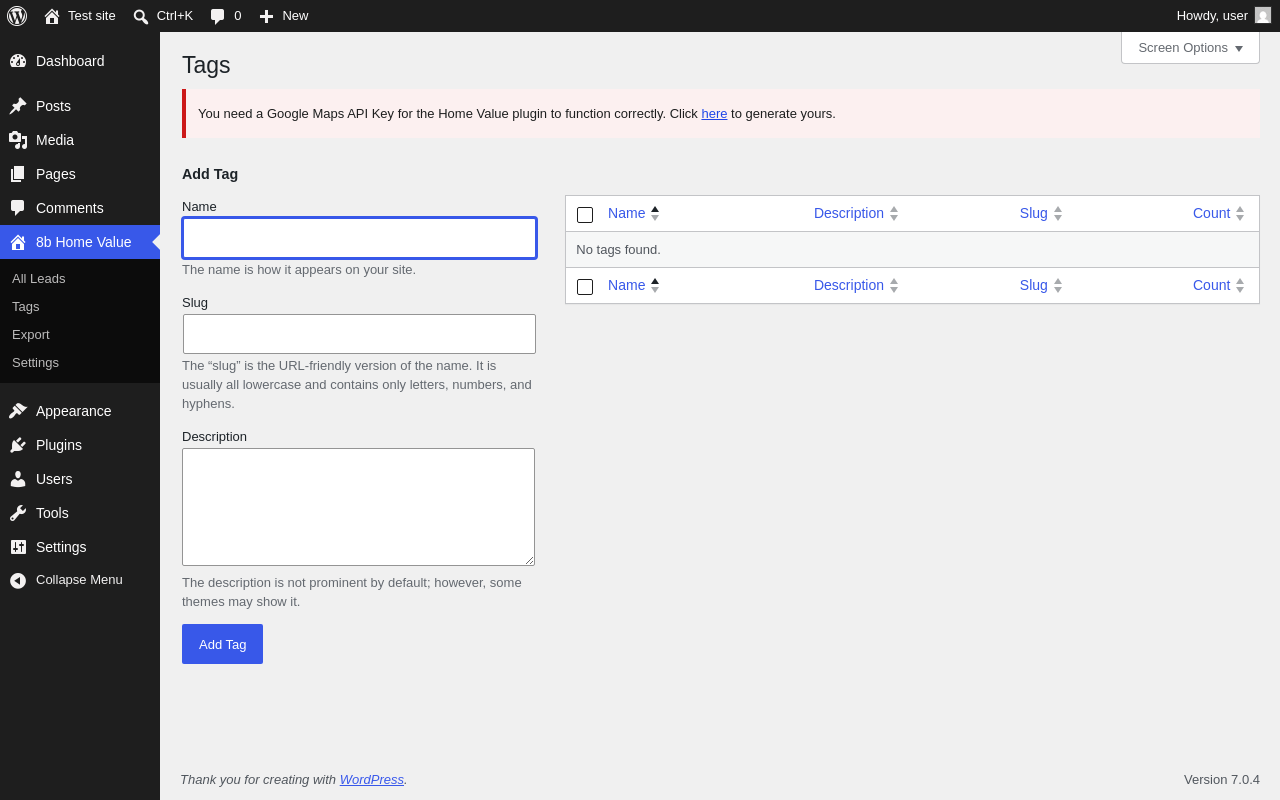This screenshot has width=1280, height=800.
Task: Open the WordPress footer link
Action: (x=372, y=780)
